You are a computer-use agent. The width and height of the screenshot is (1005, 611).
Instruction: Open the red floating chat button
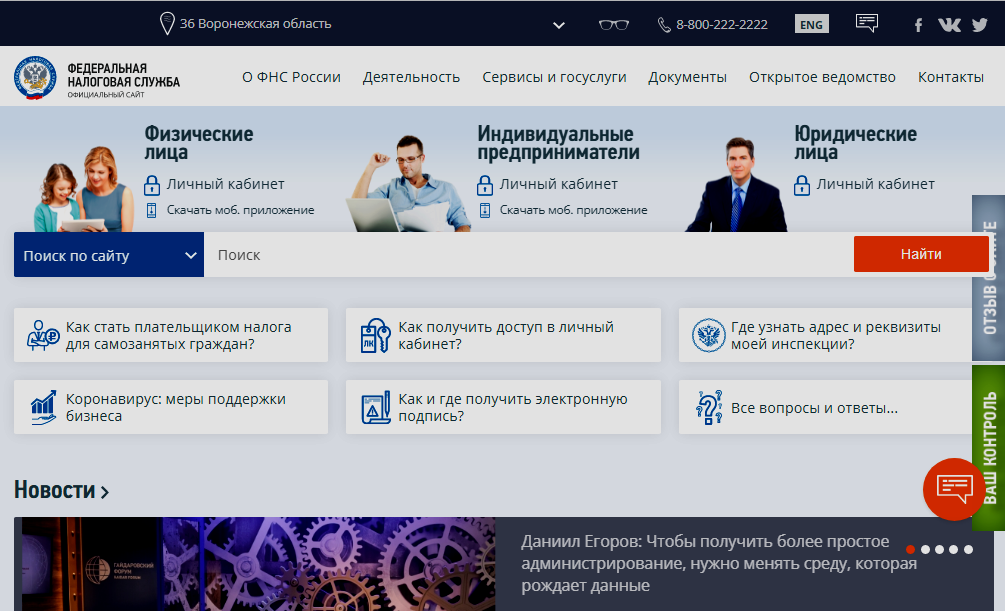(x=953, y=488)
